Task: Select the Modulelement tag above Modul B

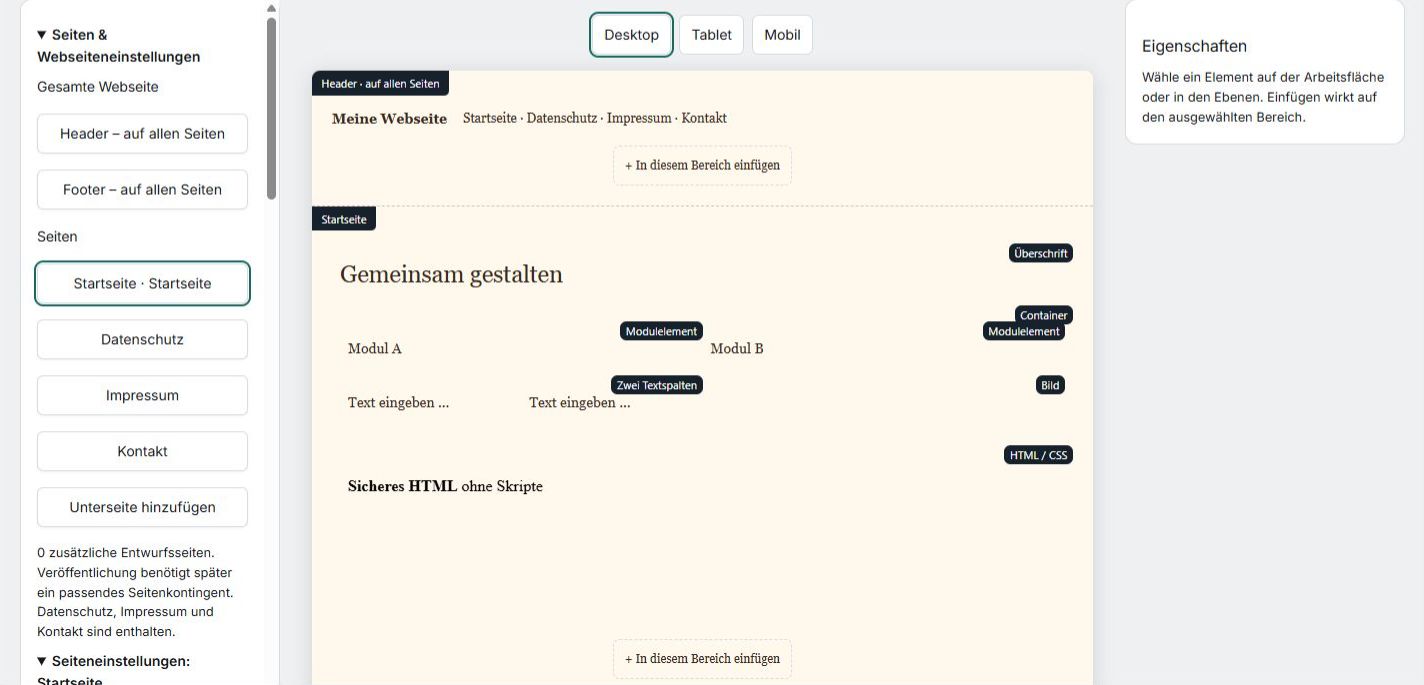Action: [x=1024, y=332]
